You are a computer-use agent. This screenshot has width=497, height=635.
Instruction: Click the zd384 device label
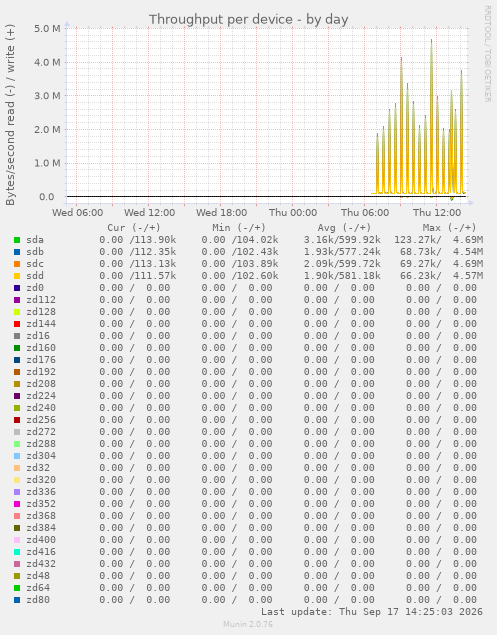coord(41,528)
